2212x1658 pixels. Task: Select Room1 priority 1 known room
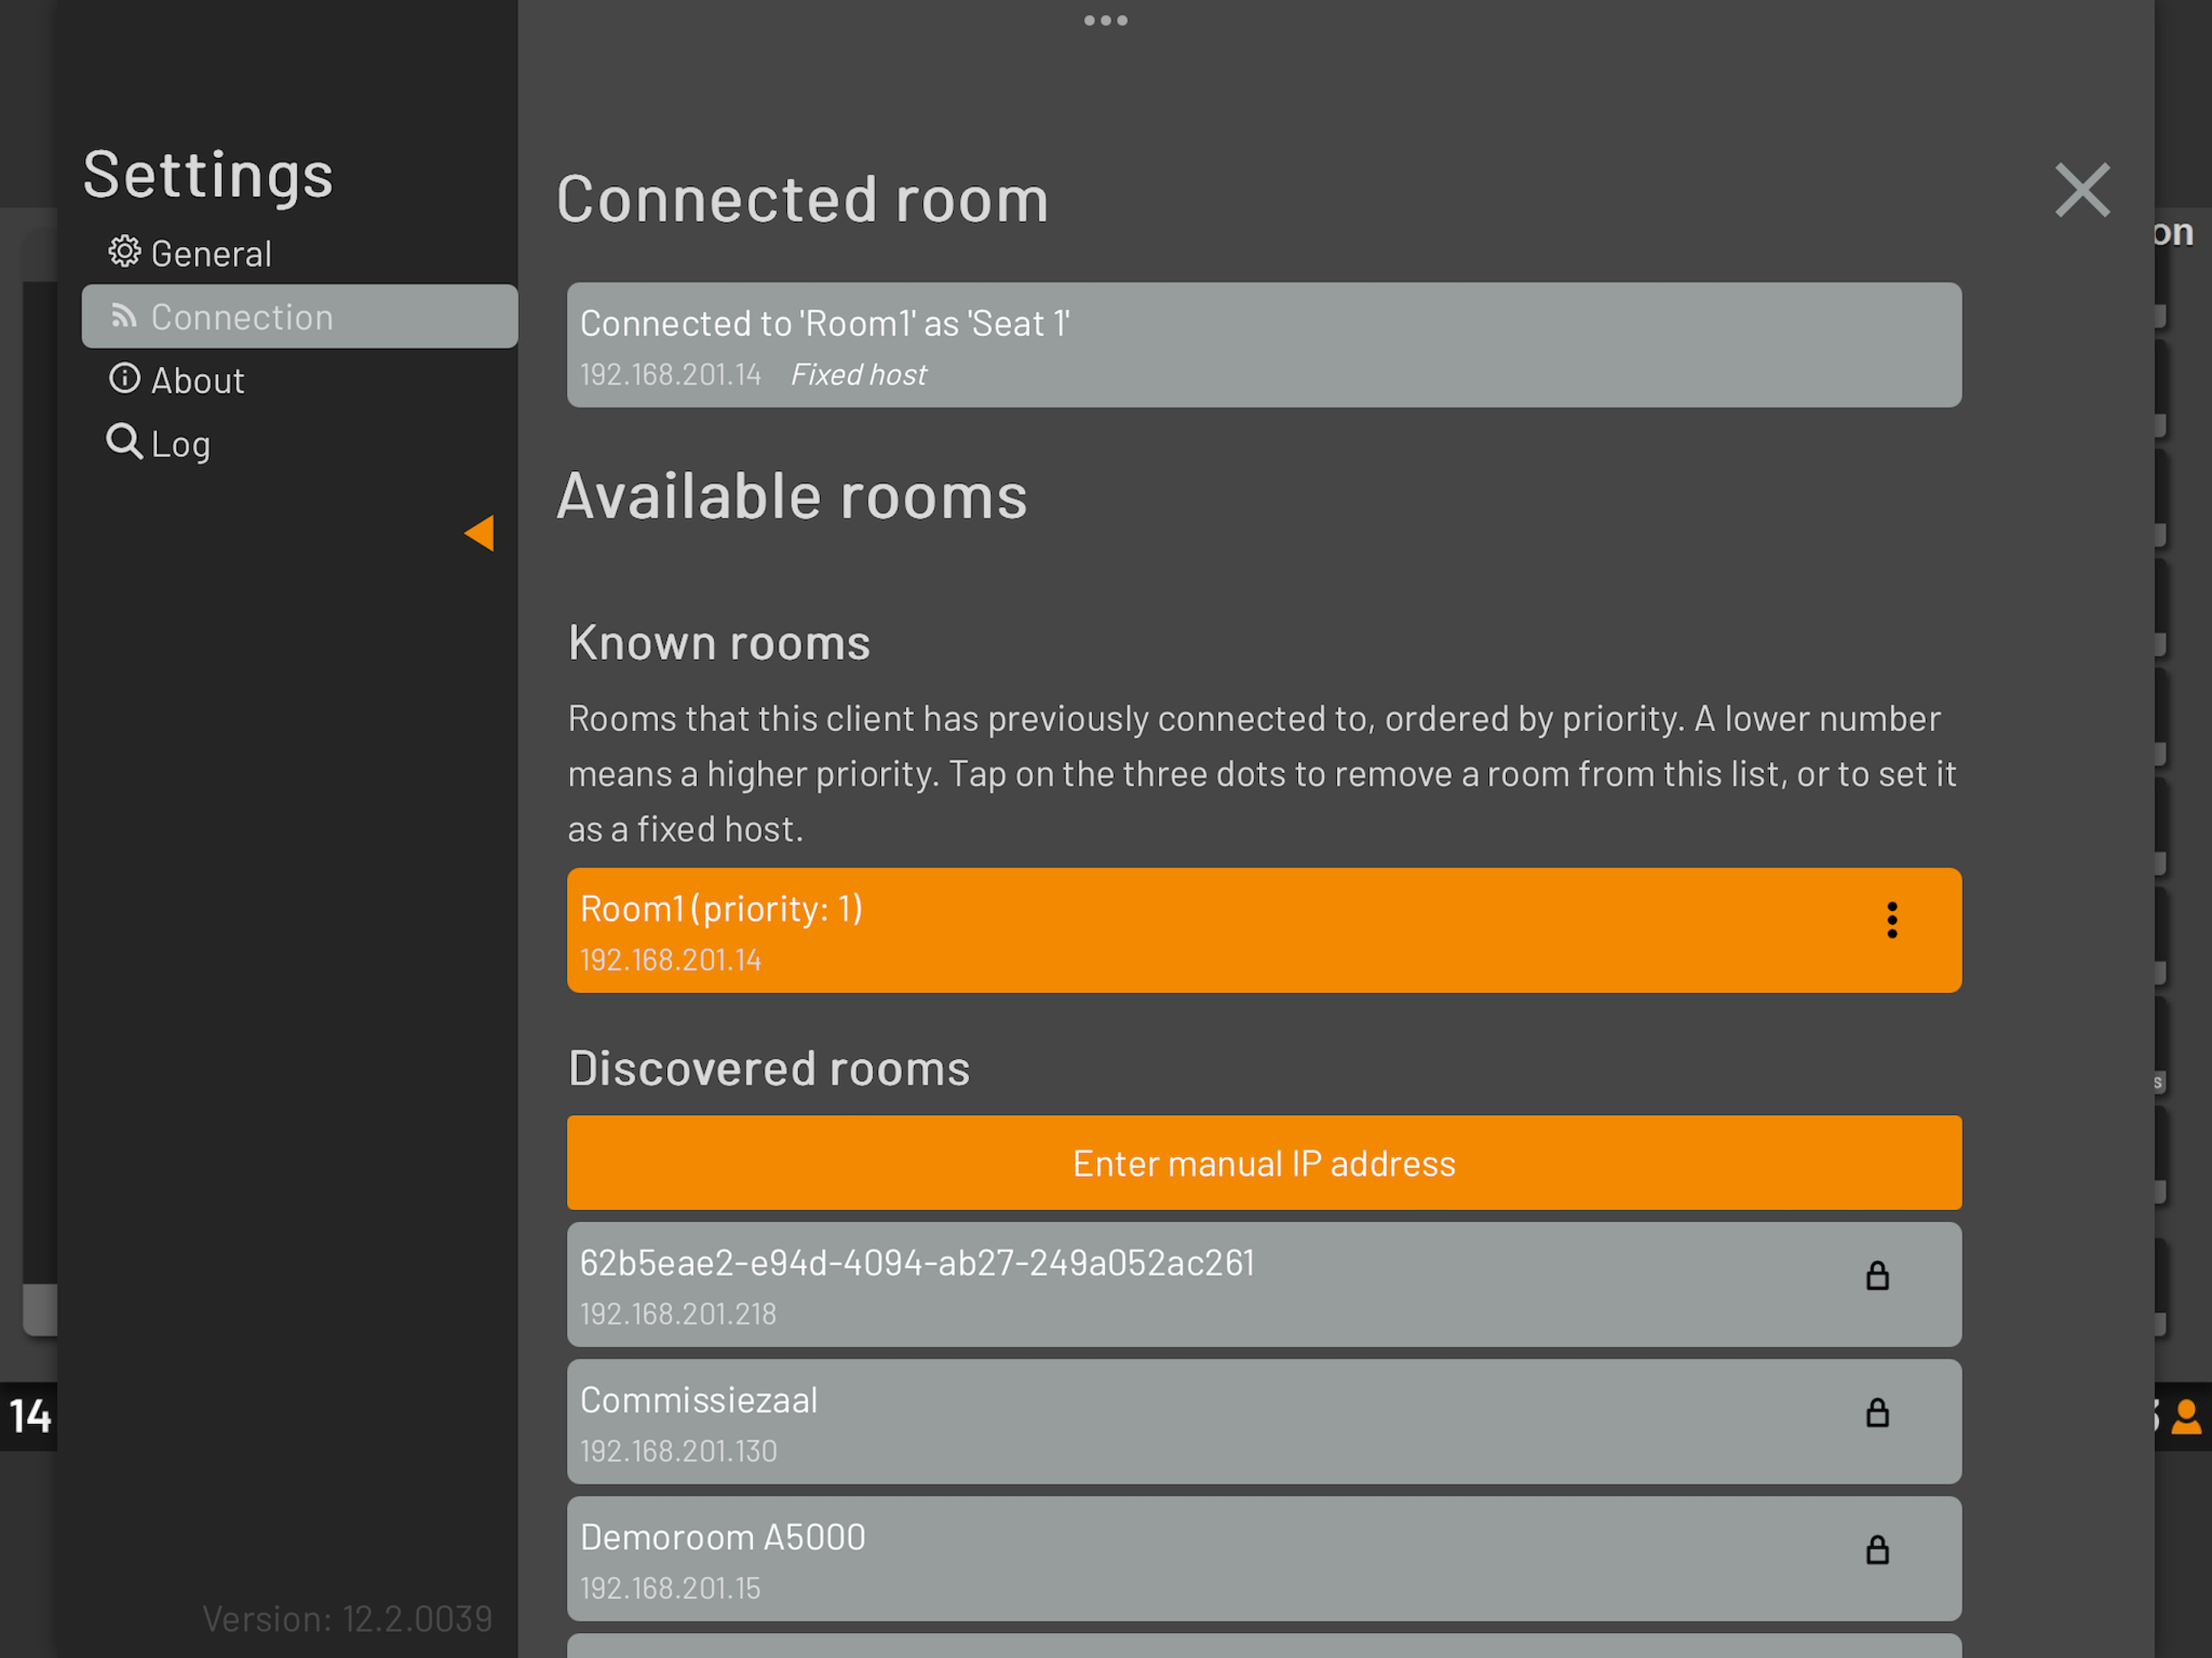1264,930
